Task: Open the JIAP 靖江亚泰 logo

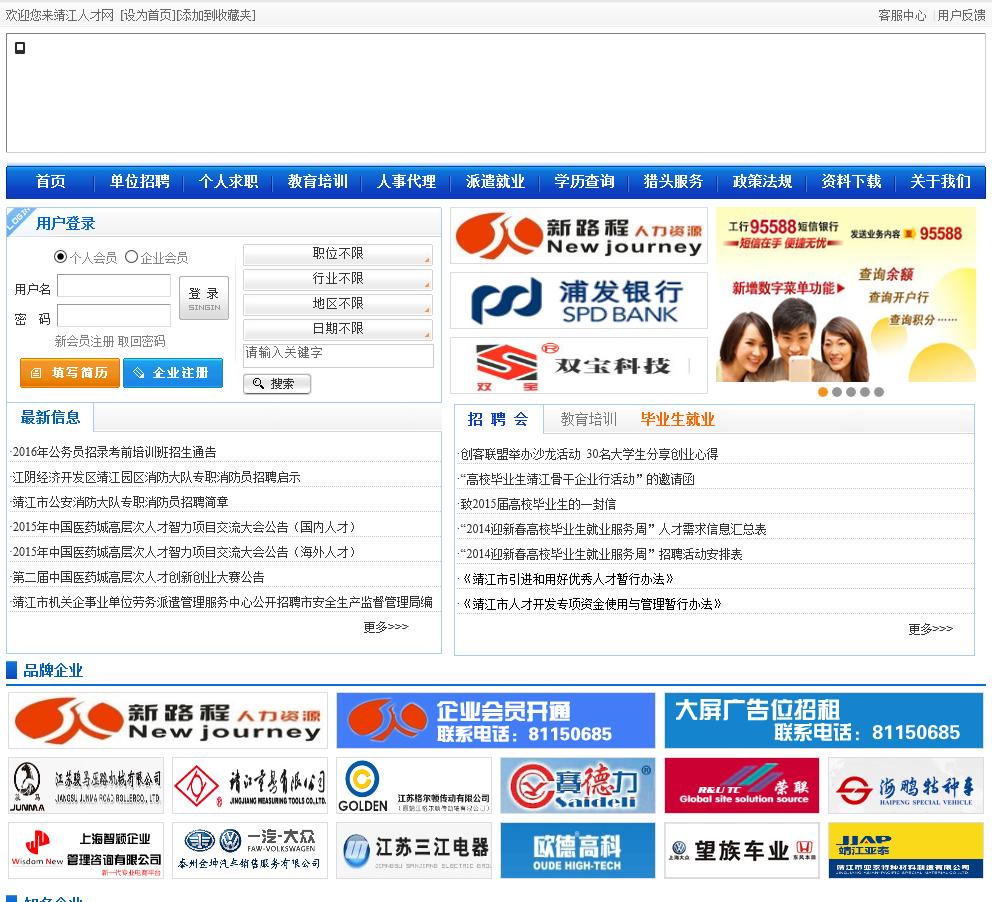Action: 906,851
